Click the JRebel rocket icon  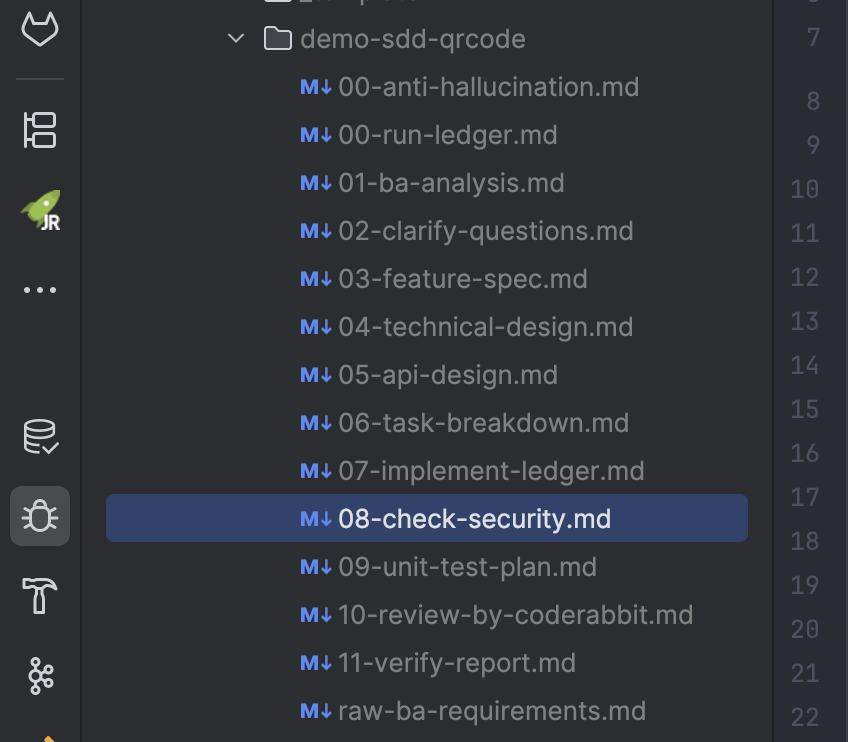(x=40, y=211)
